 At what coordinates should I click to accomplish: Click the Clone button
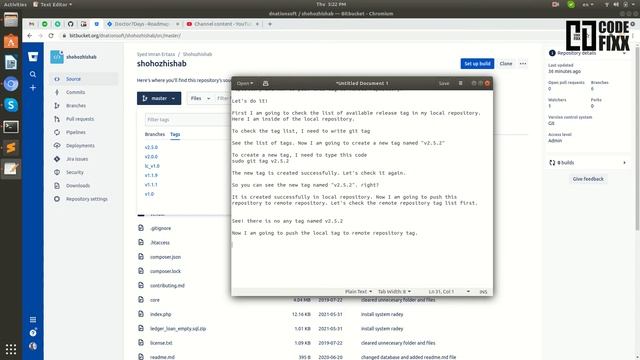(506, 64)
